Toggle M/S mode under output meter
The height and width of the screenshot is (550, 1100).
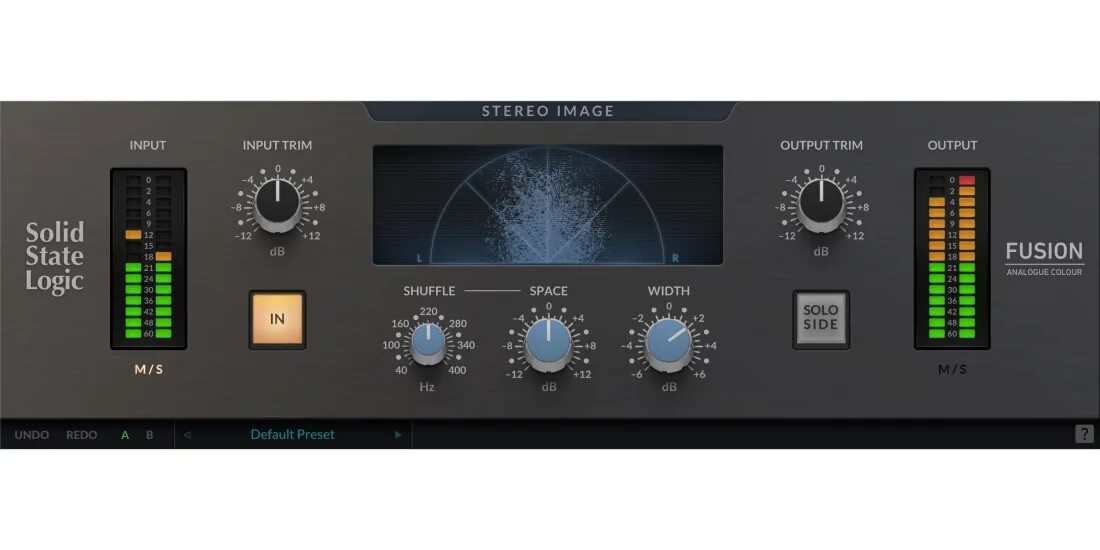point(952,370)
